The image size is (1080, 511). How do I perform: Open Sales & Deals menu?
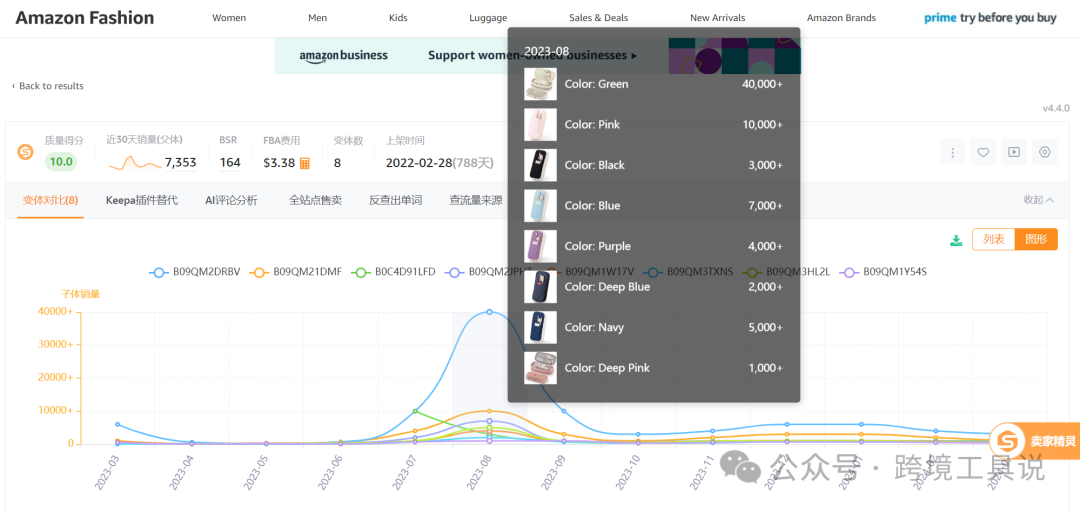599,18
